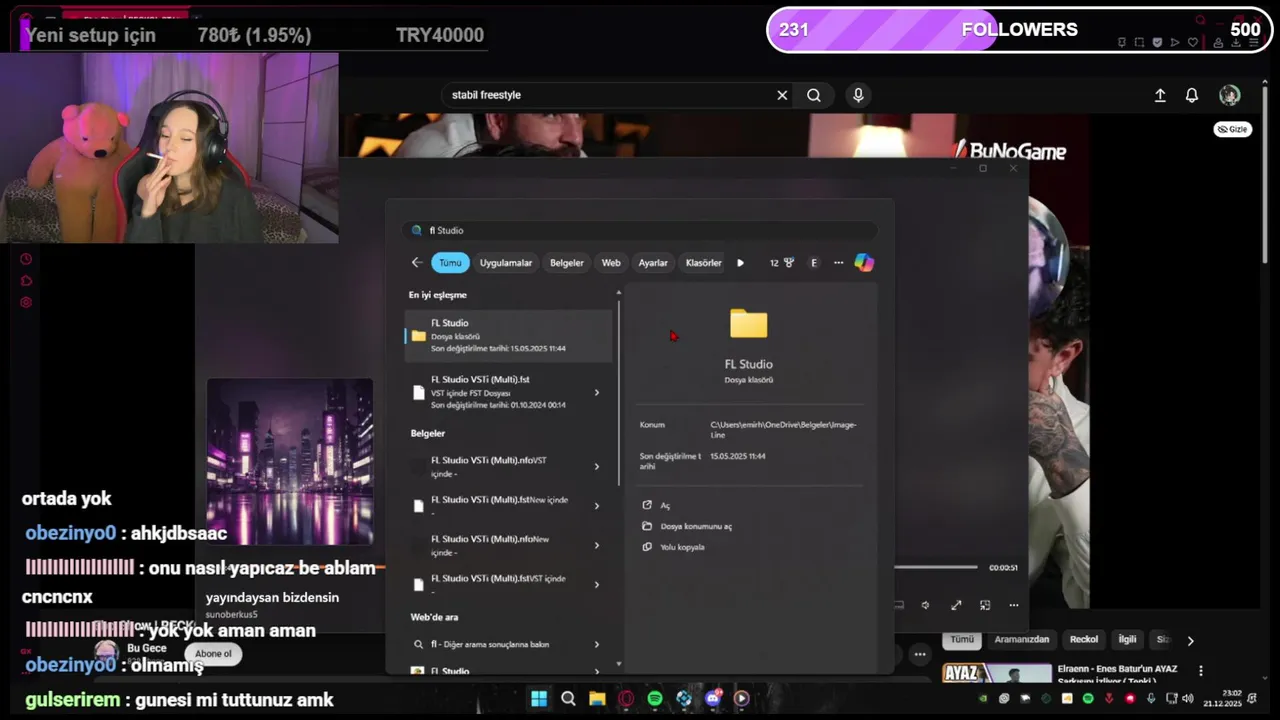This screenshot has height=720, width=1280.
Task: Open File Explorer from the taskbar
Action: (x=597, y=698)
